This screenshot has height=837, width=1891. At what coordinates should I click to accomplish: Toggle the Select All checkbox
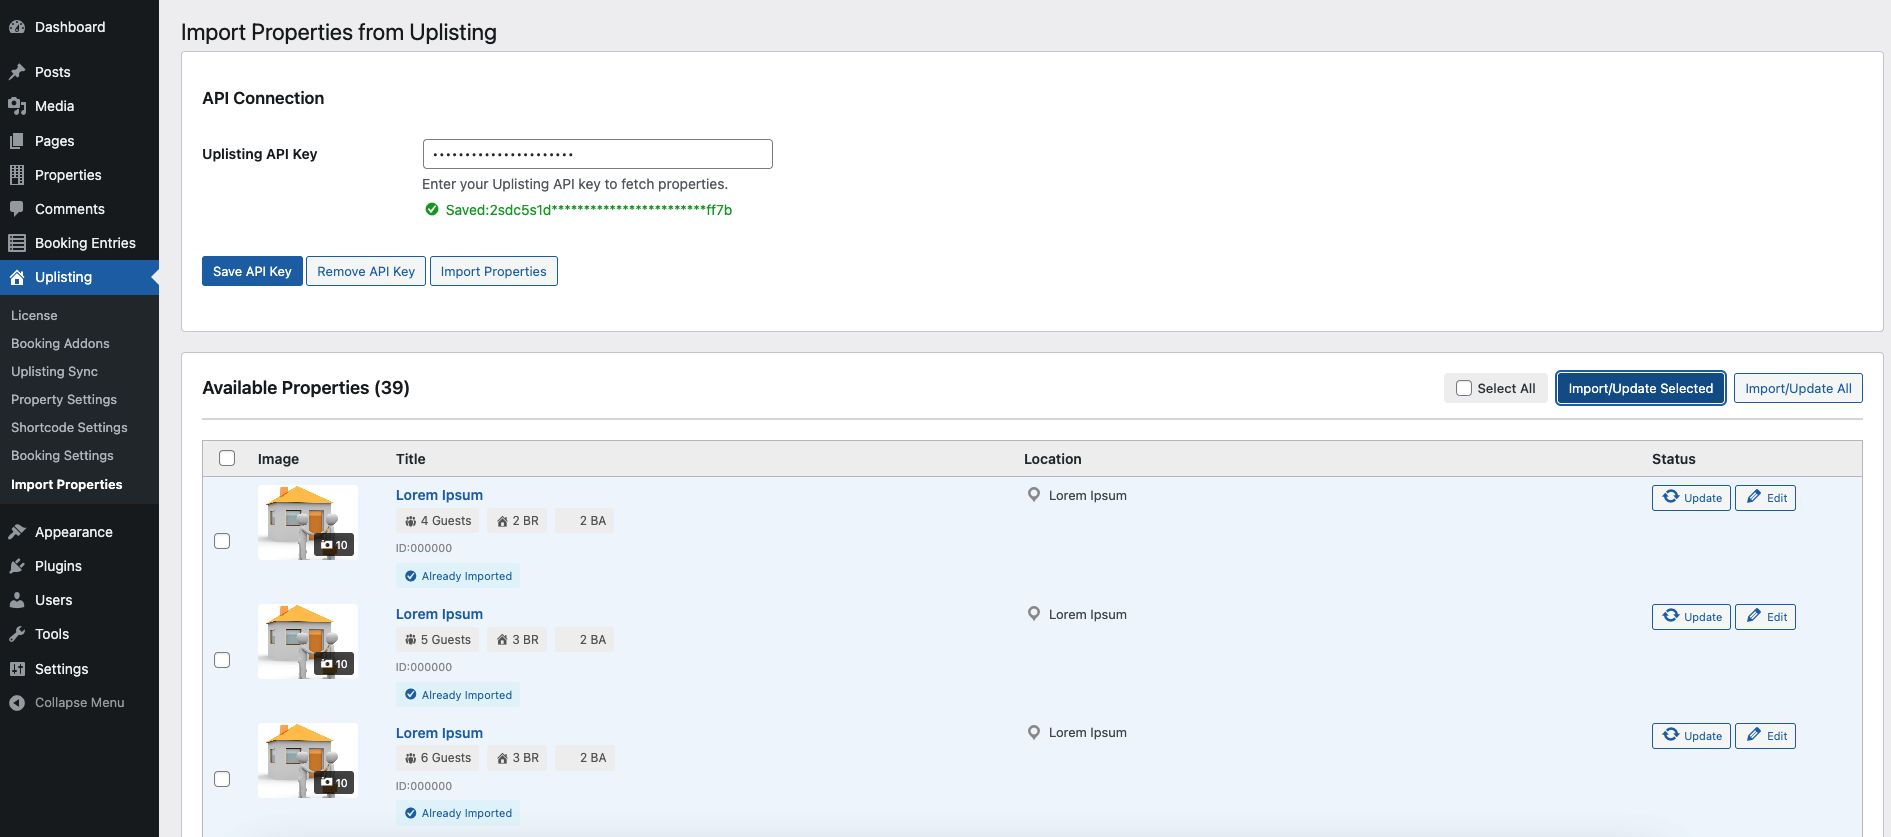(x=1464, y=388)
